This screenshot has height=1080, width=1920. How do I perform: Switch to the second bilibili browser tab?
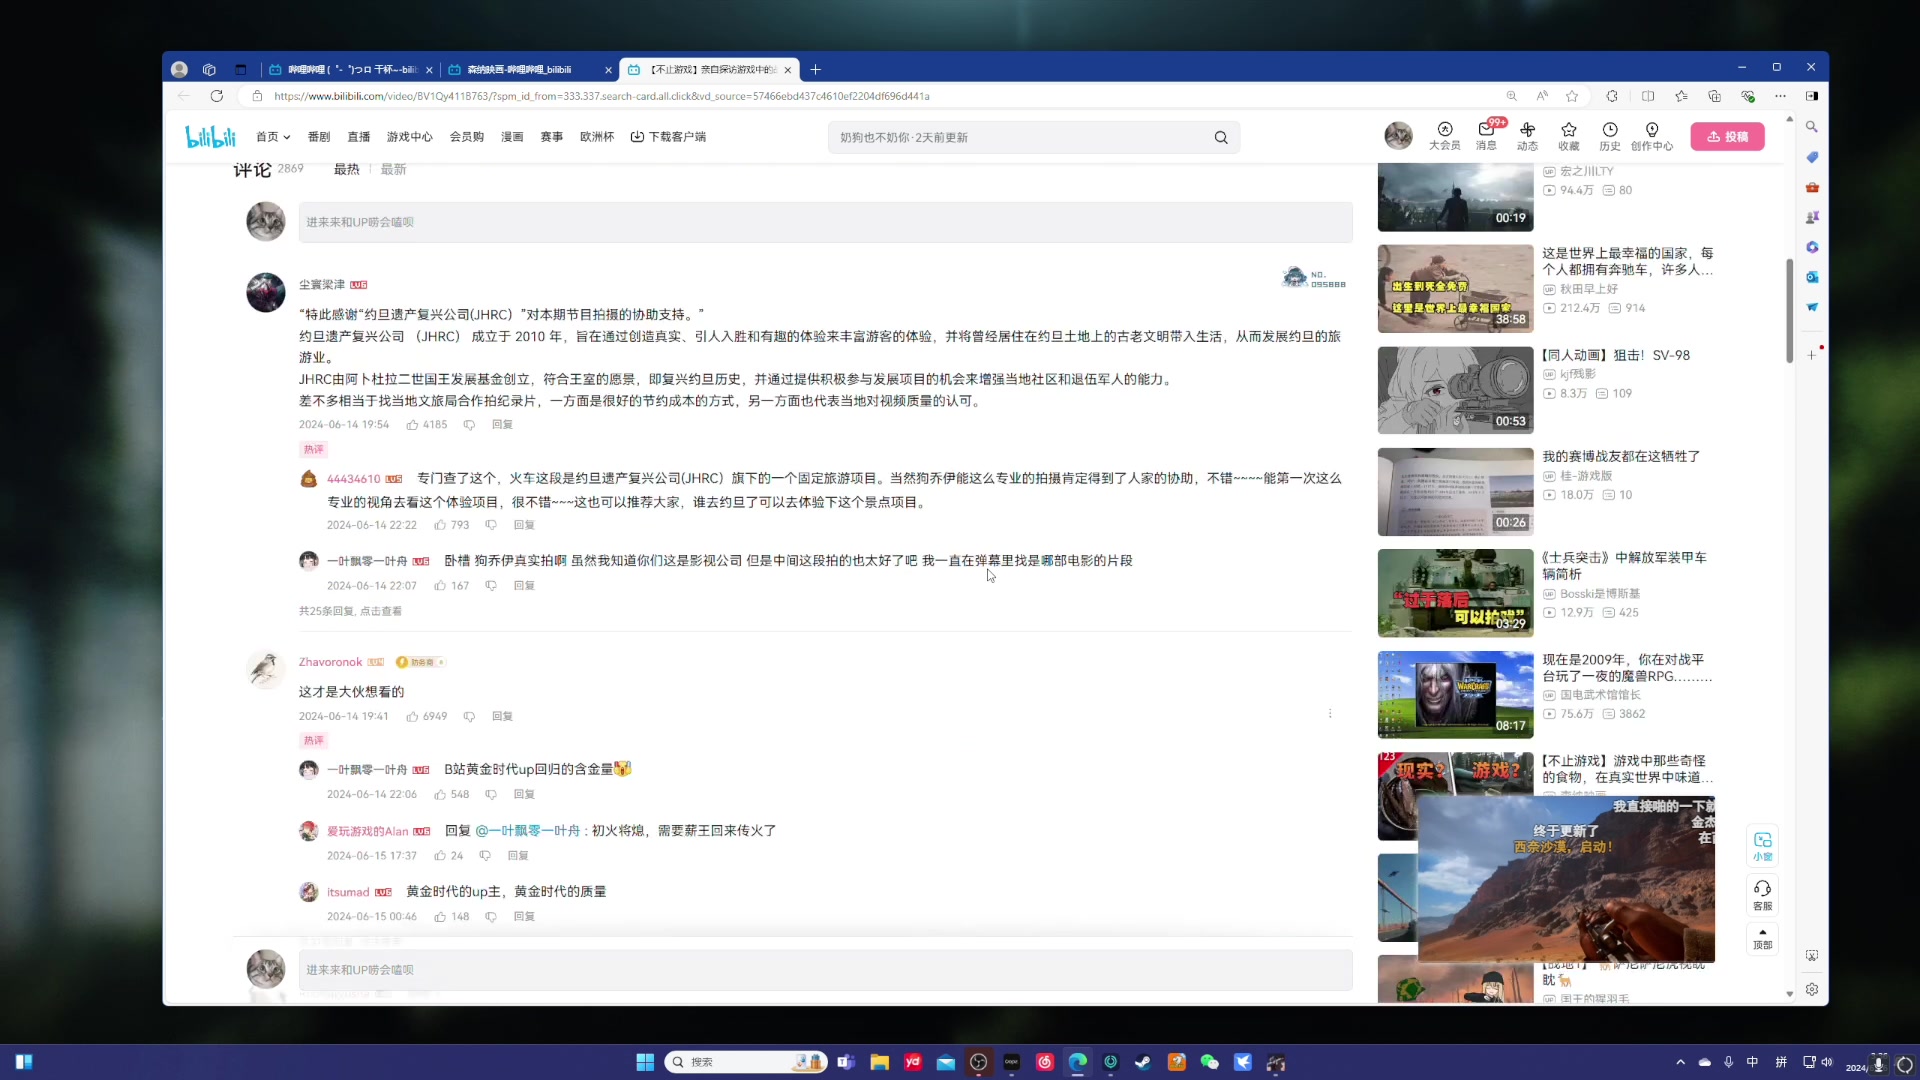point(529,70)
